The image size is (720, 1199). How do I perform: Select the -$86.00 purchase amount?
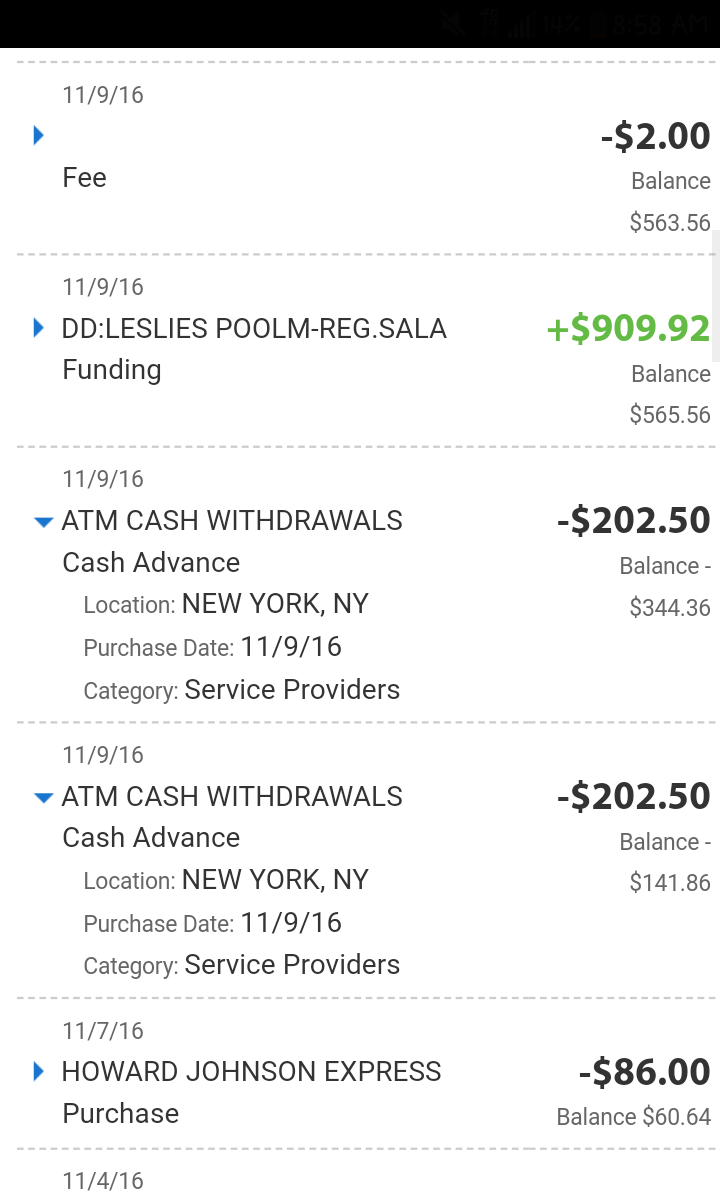(645, 1072)
